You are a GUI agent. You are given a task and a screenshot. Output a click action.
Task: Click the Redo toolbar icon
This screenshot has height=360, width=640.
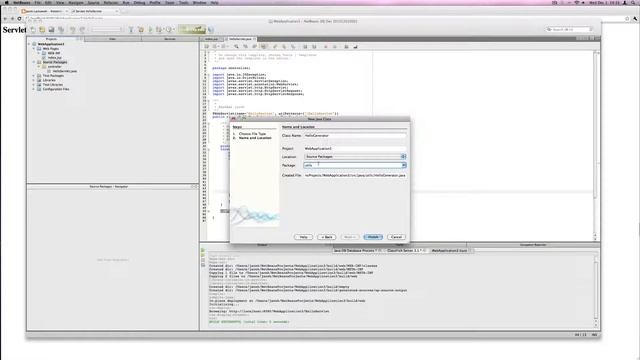click(82, 29)
